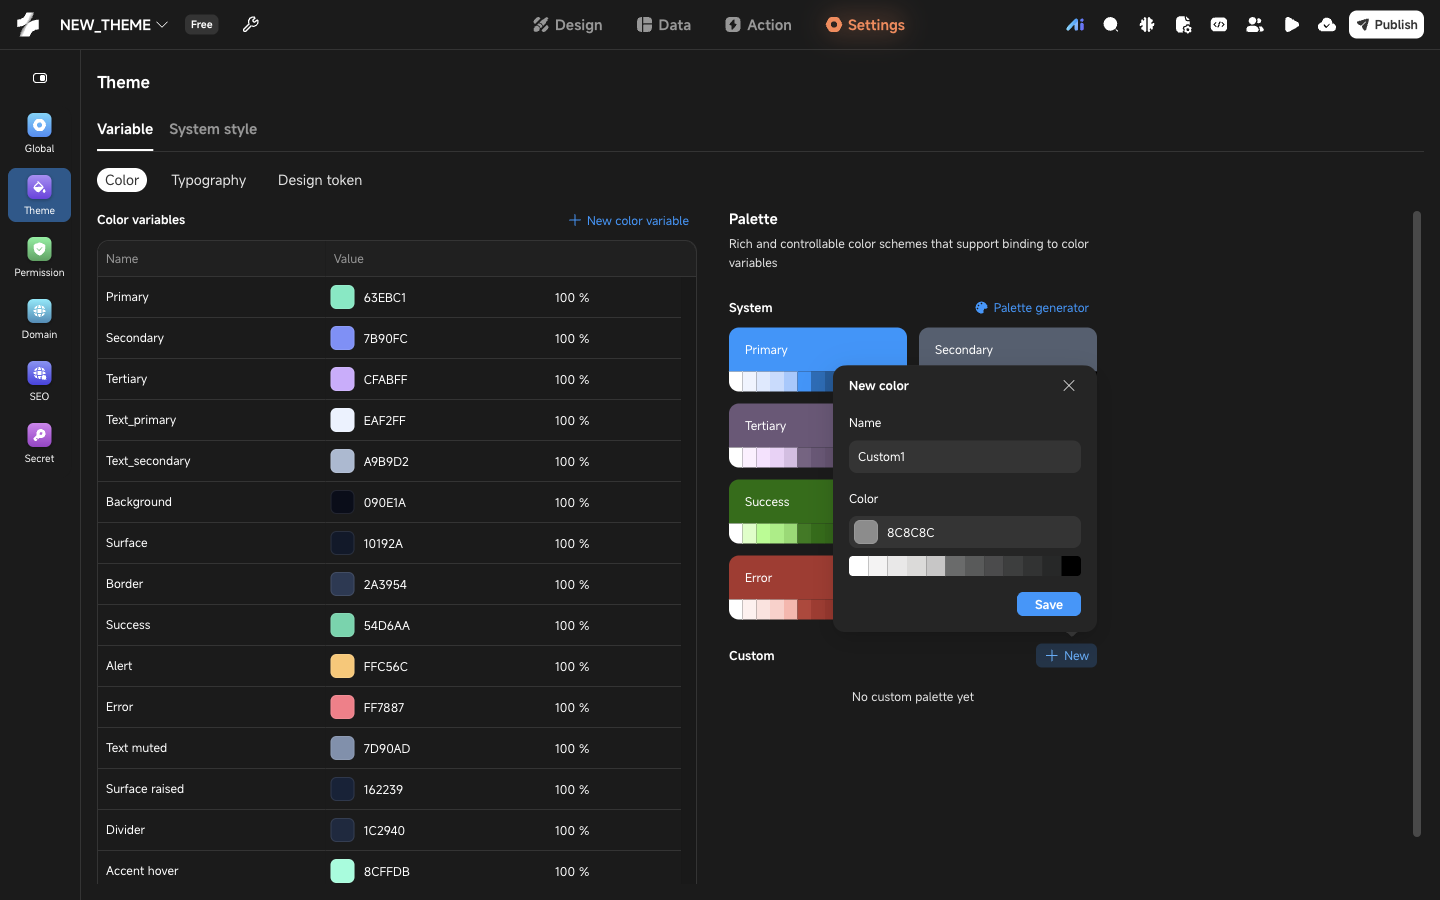
Task: Open Secret settings in sidebar
Action: click(x=39, y=443)
